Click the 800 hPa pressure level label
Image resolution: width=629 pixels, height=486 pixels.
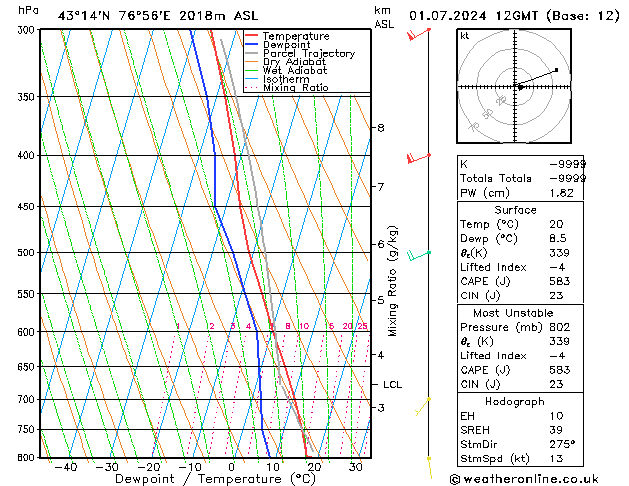28,458
